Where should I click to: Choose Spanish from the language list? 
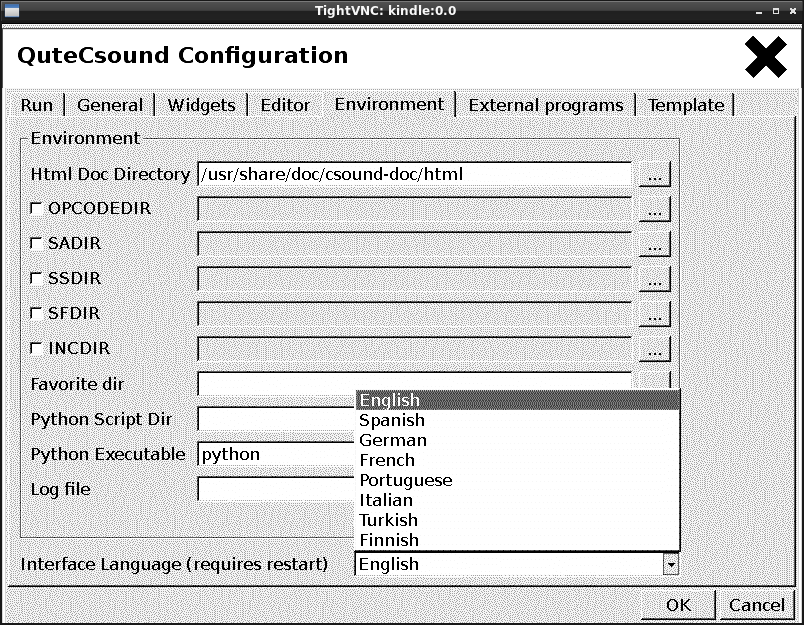[x=392, y=421]
